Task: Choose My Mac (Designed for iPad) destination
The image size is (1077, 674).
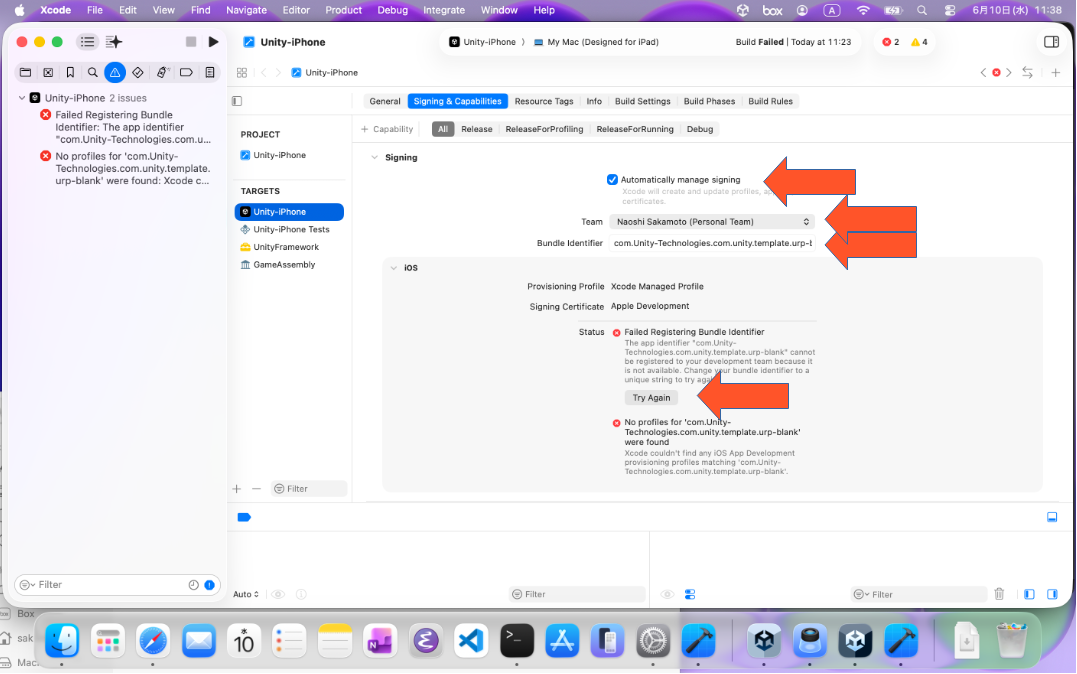Action: [596, 42]
